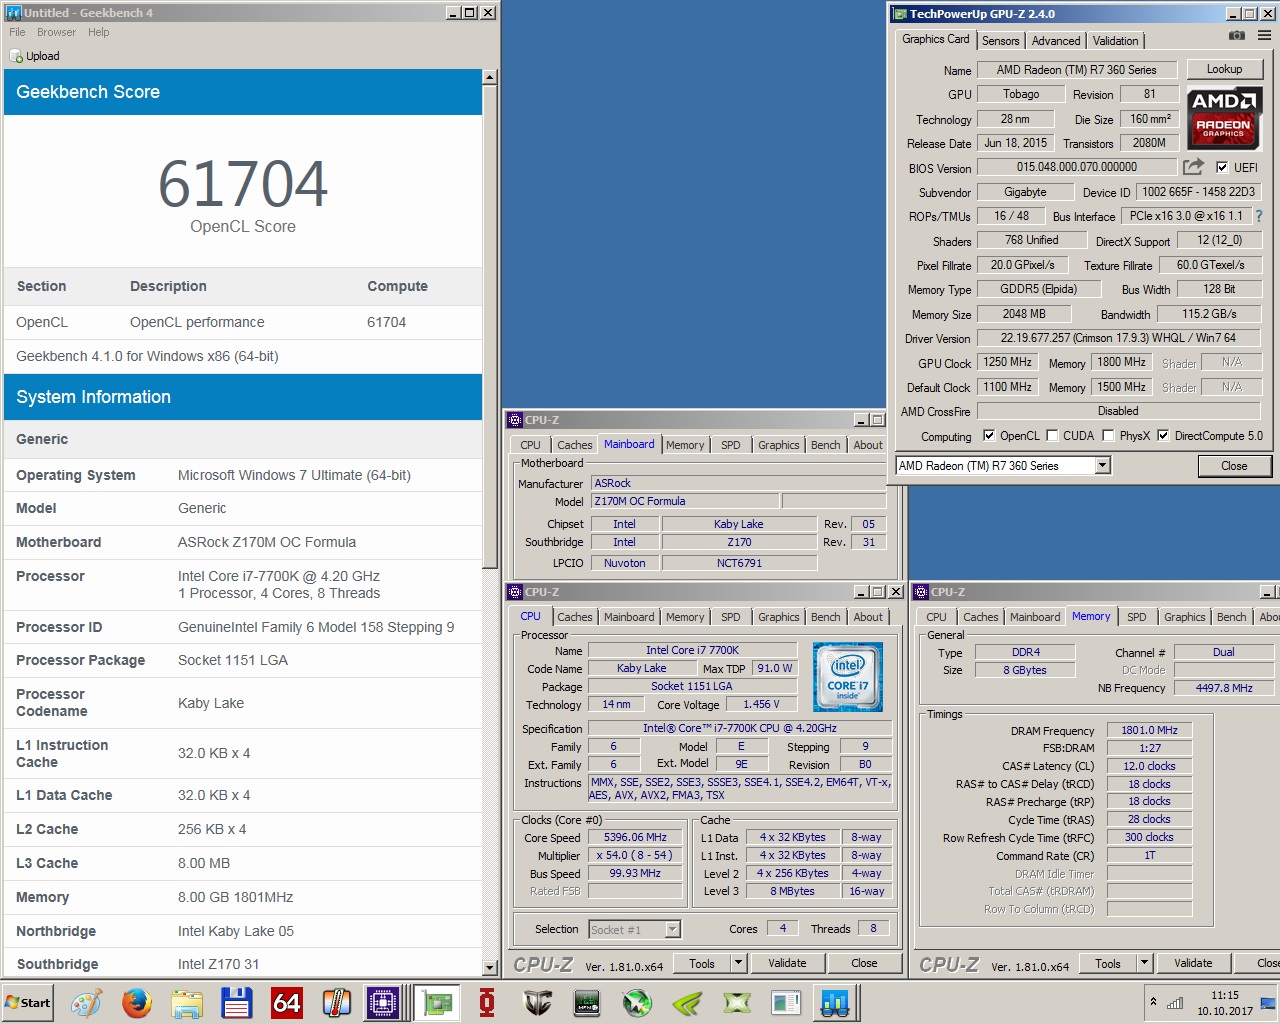Toggle the UEFI checkbox in GPU-Z
The height and width of the screenshot is (1024, 1280).
[x=1221, y=167]
